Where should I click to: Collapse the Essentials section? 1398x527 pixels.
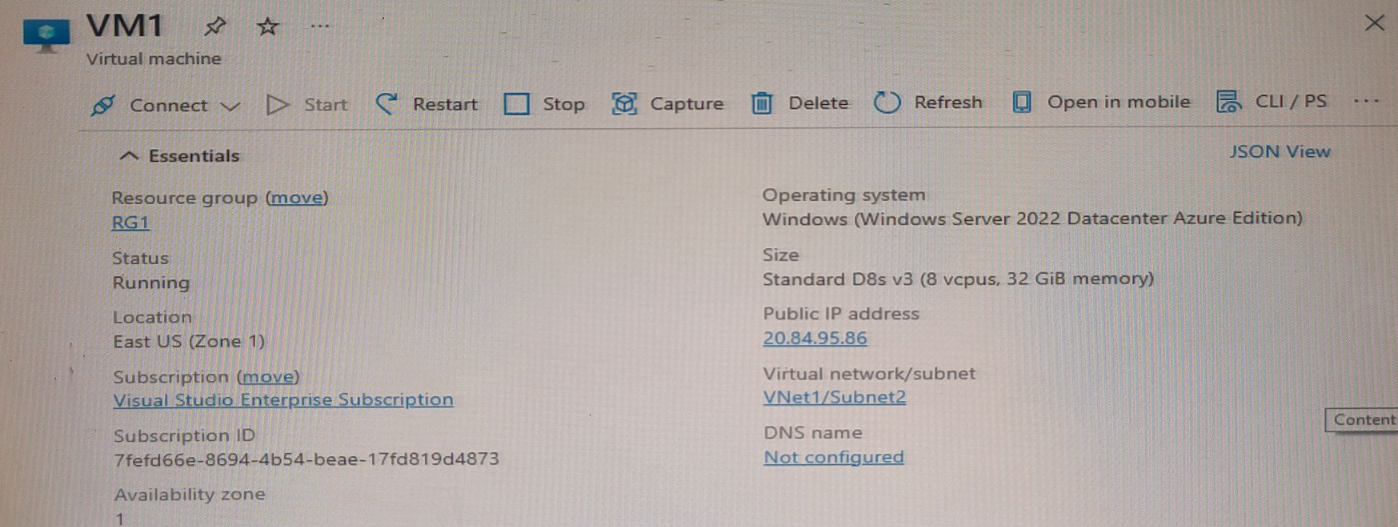pos(179,156)
